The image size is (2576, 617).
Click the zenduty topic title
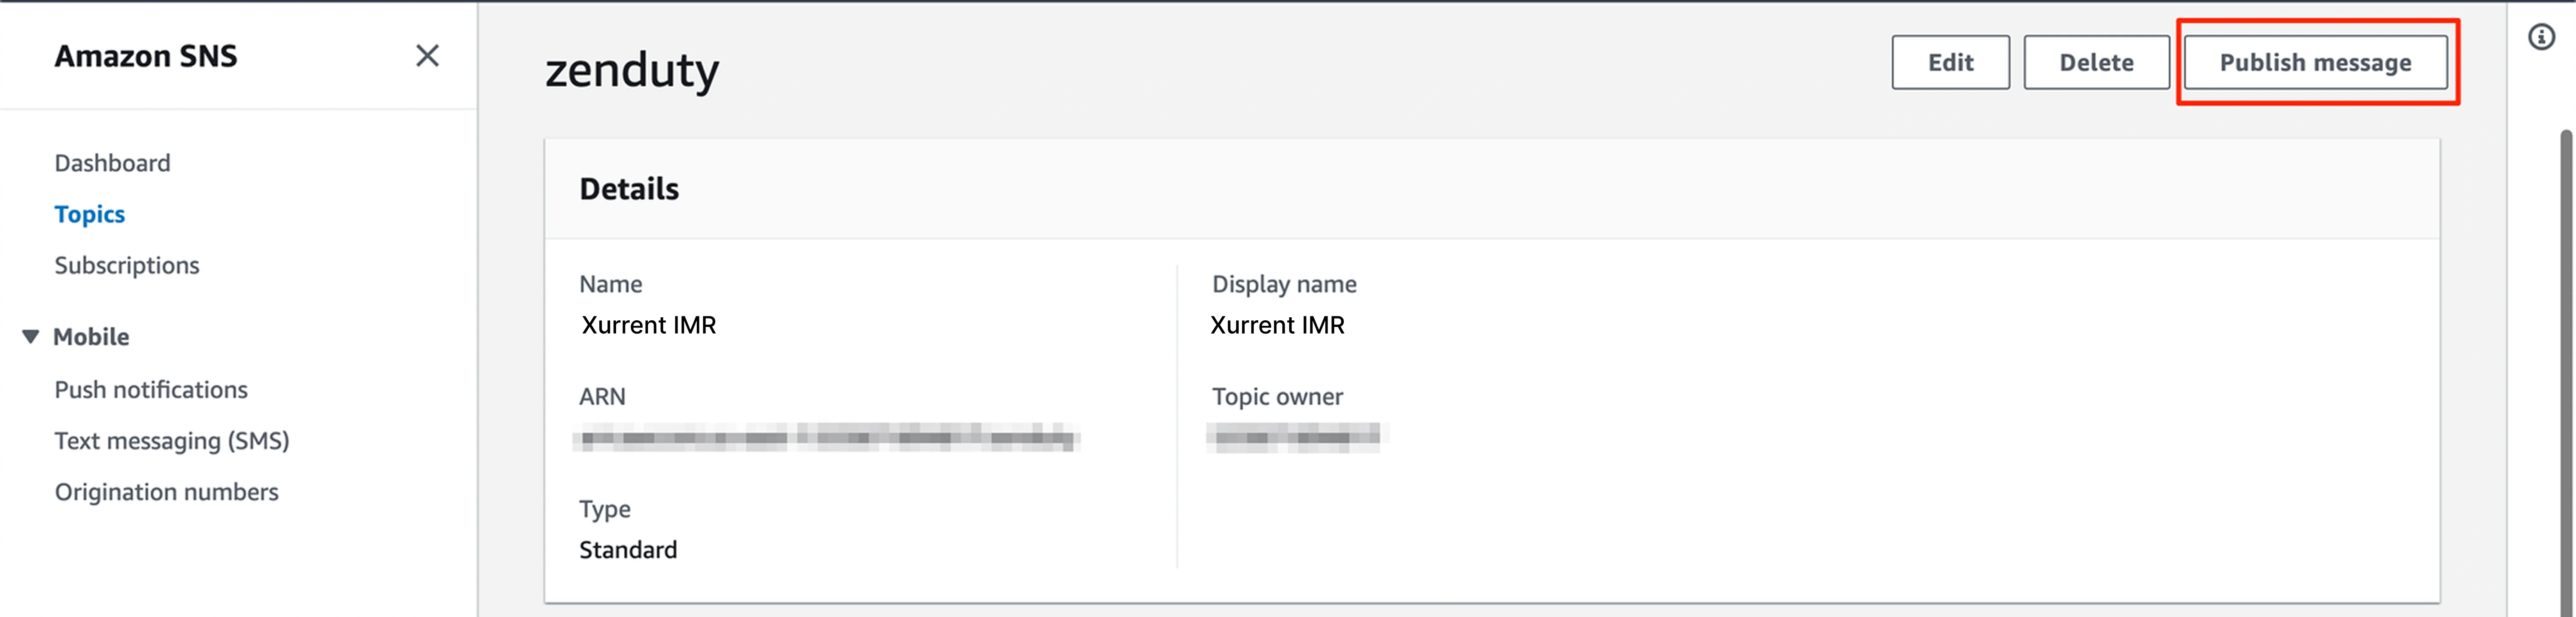point(632,70)
